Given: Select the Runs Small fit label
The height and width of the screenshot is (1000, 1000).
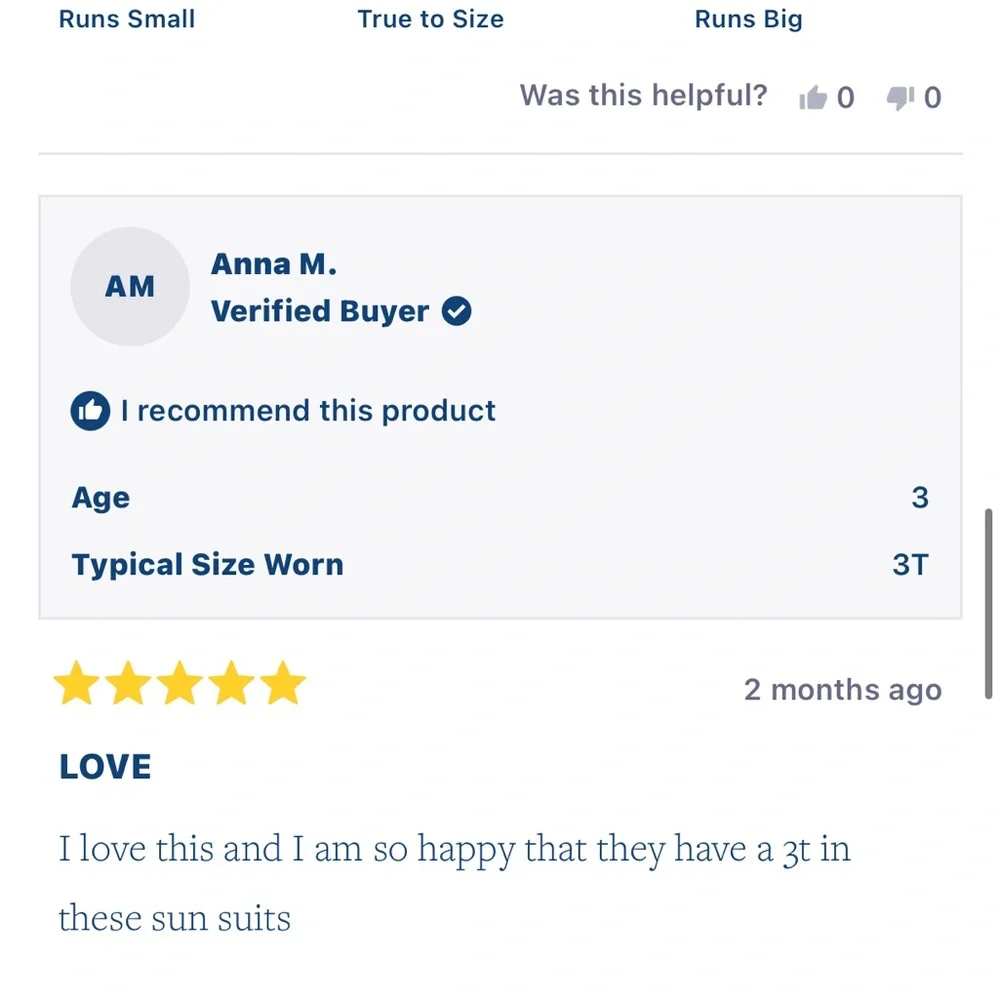Looking at the screenshot, I should [x=127, y=19].
